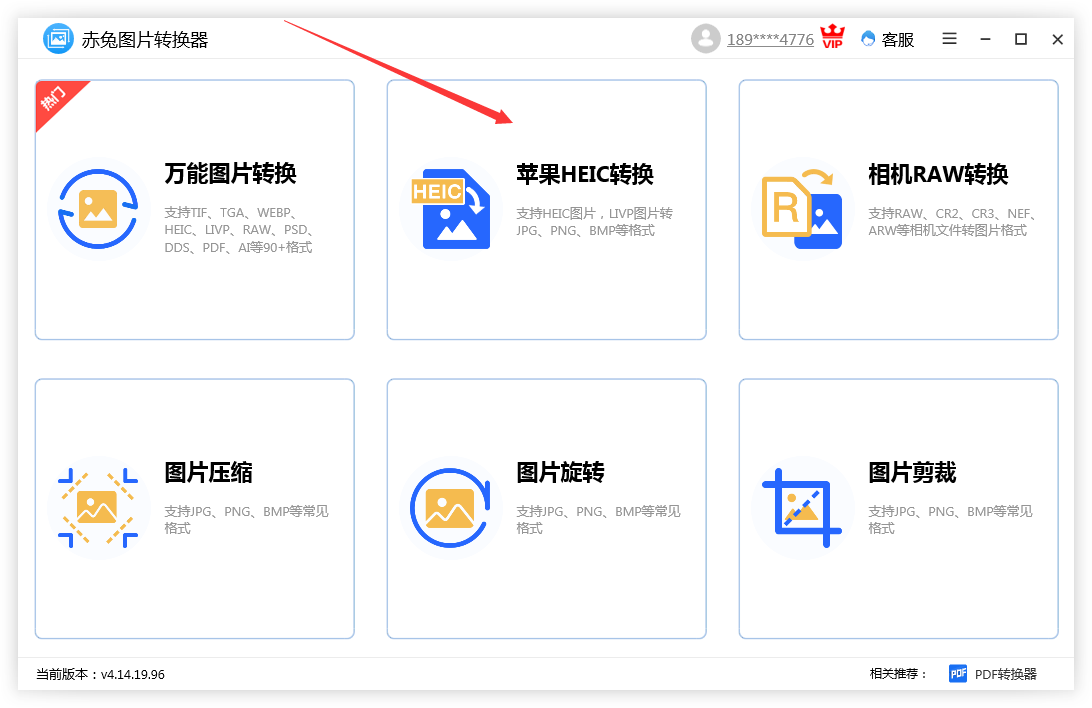This screenshot has width=1092, height=708.
Task: Close the converter window
Action: [1057, 40]
